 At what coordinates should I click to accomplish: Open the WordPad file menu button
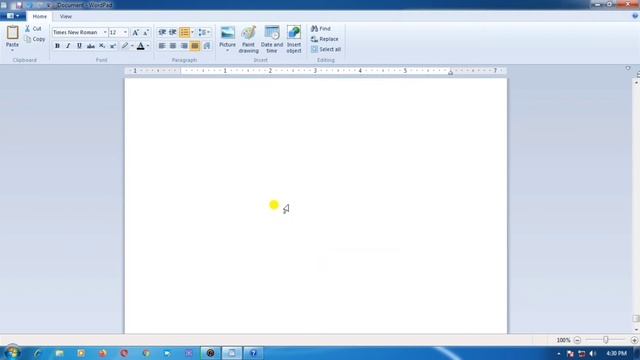click(x=13, y=16)
